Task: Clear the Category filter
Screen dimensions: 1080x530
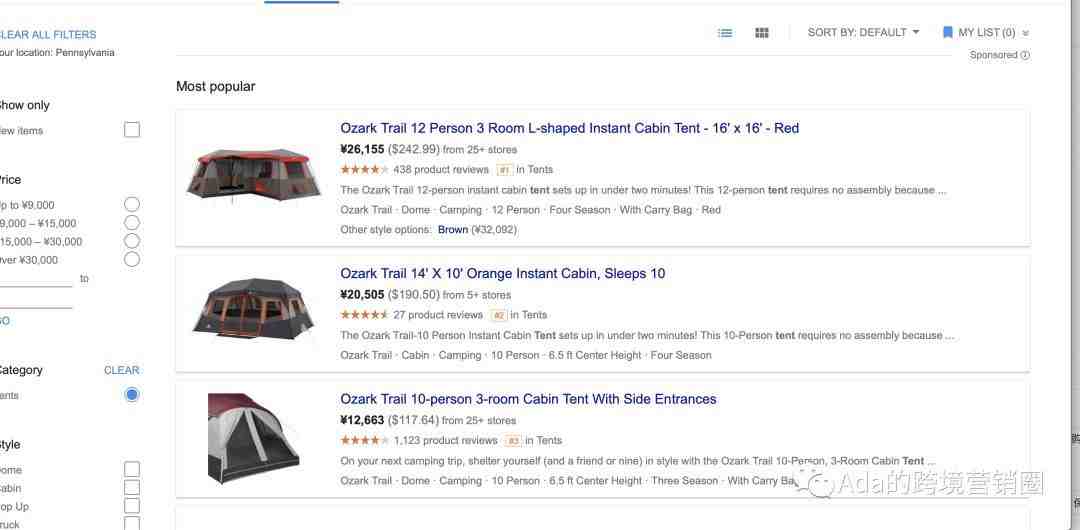Action: (122, 370)
